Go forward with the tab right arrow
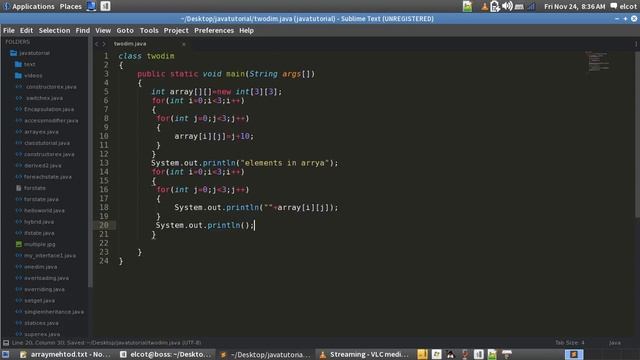This screenshot has height=360, width=640. 104,44
